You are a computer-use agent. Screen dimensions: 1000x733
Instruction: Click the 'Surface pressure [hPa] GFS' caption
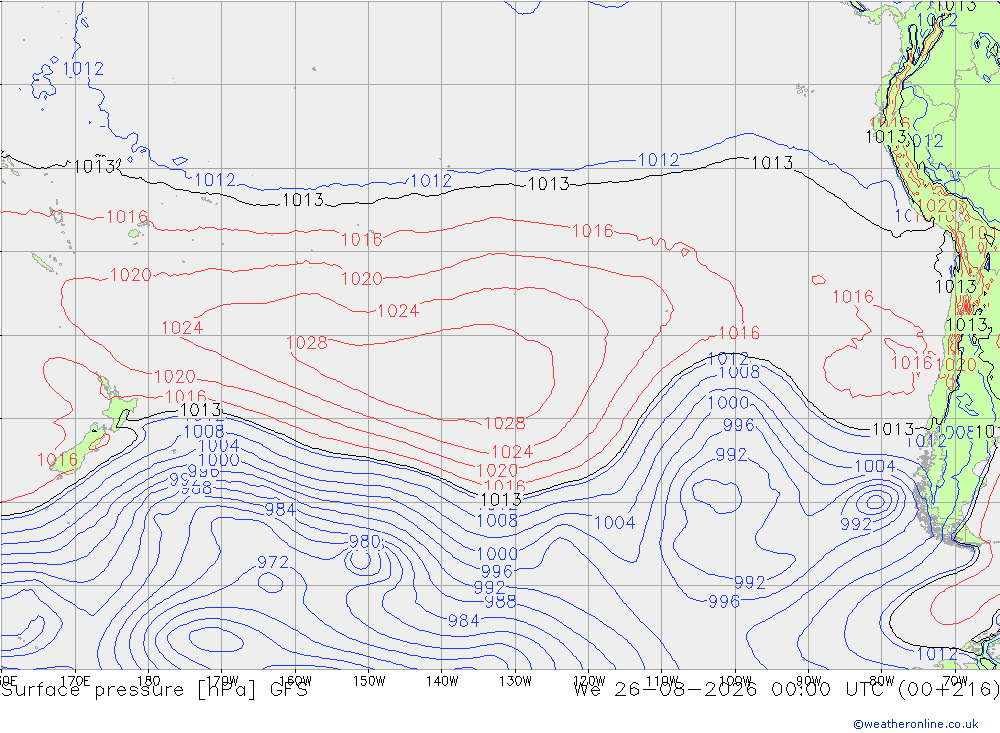(154, 690)
